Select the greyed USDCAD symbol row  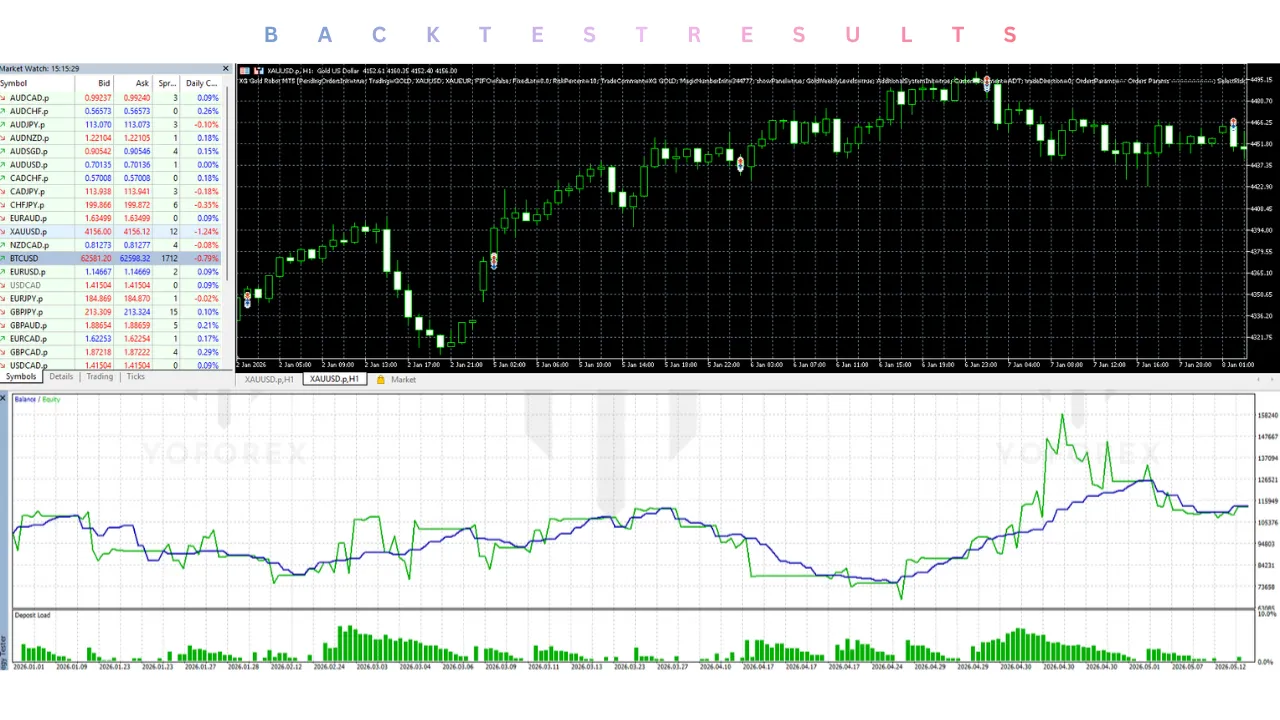(111, 285)
